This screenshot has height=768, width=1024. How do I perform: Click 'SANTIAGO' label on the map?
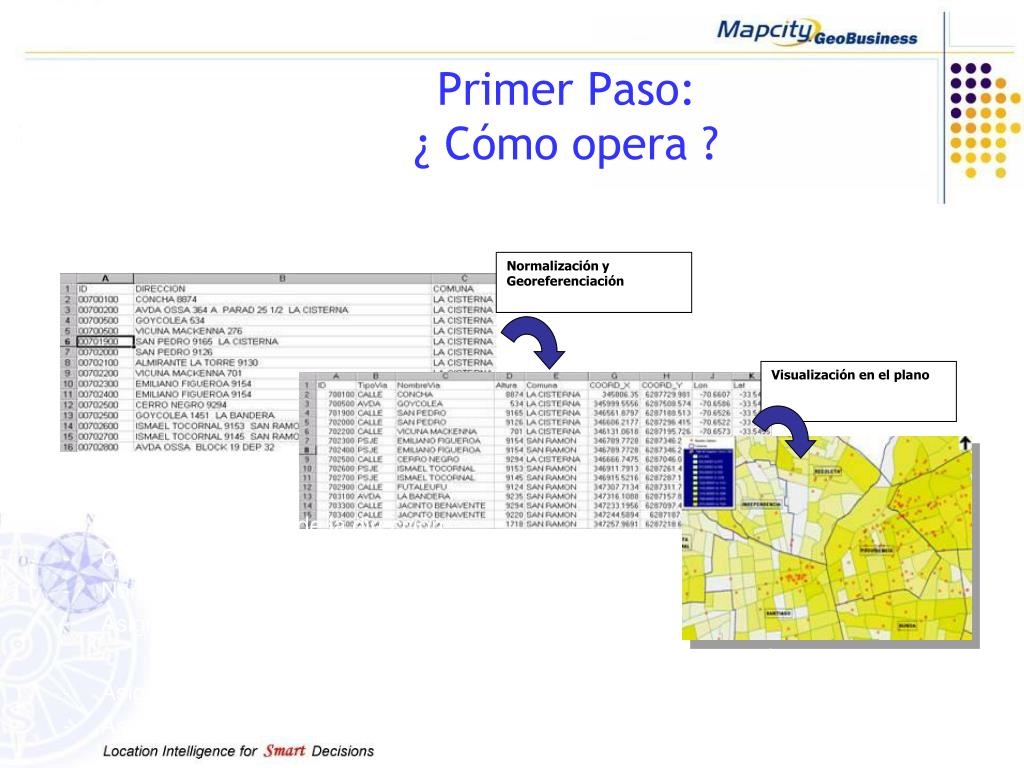pyautogui.click(x=778, y=614)
